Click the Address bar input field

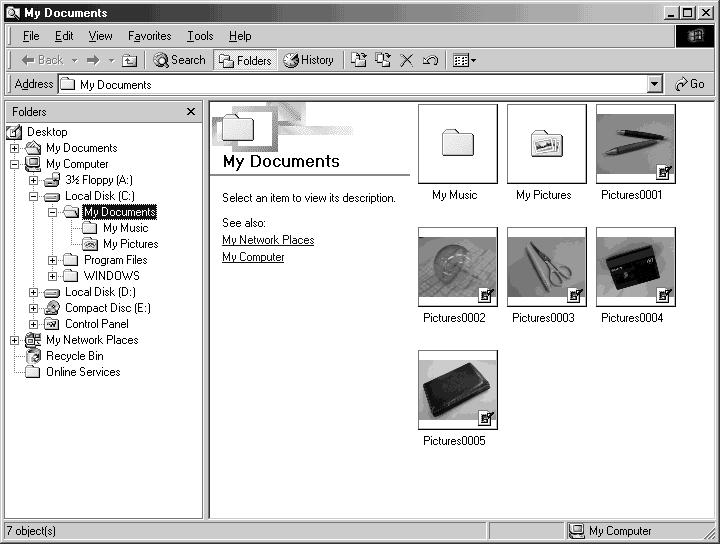353,84
